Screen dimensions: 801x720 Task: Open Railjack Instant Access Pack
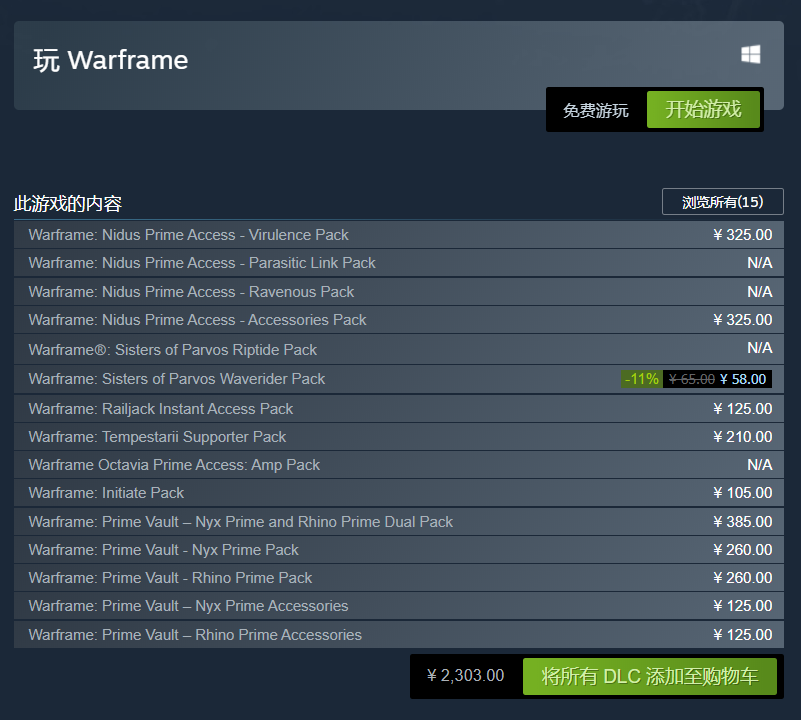pos(398,408)
